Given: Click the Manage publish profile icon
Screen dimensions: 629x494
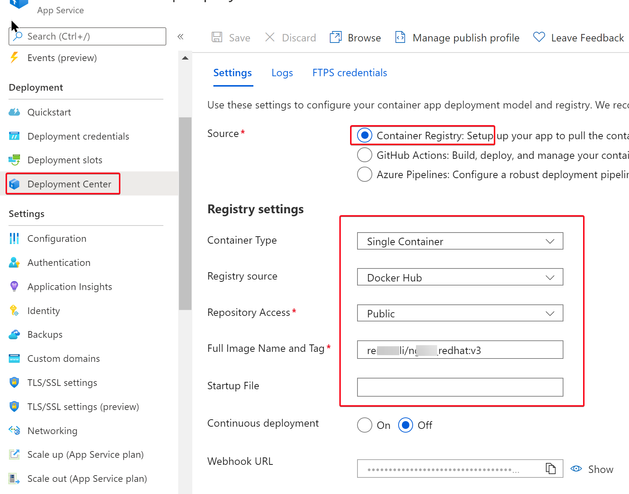Looking at the screenshot, I should [x=400, y=38].
